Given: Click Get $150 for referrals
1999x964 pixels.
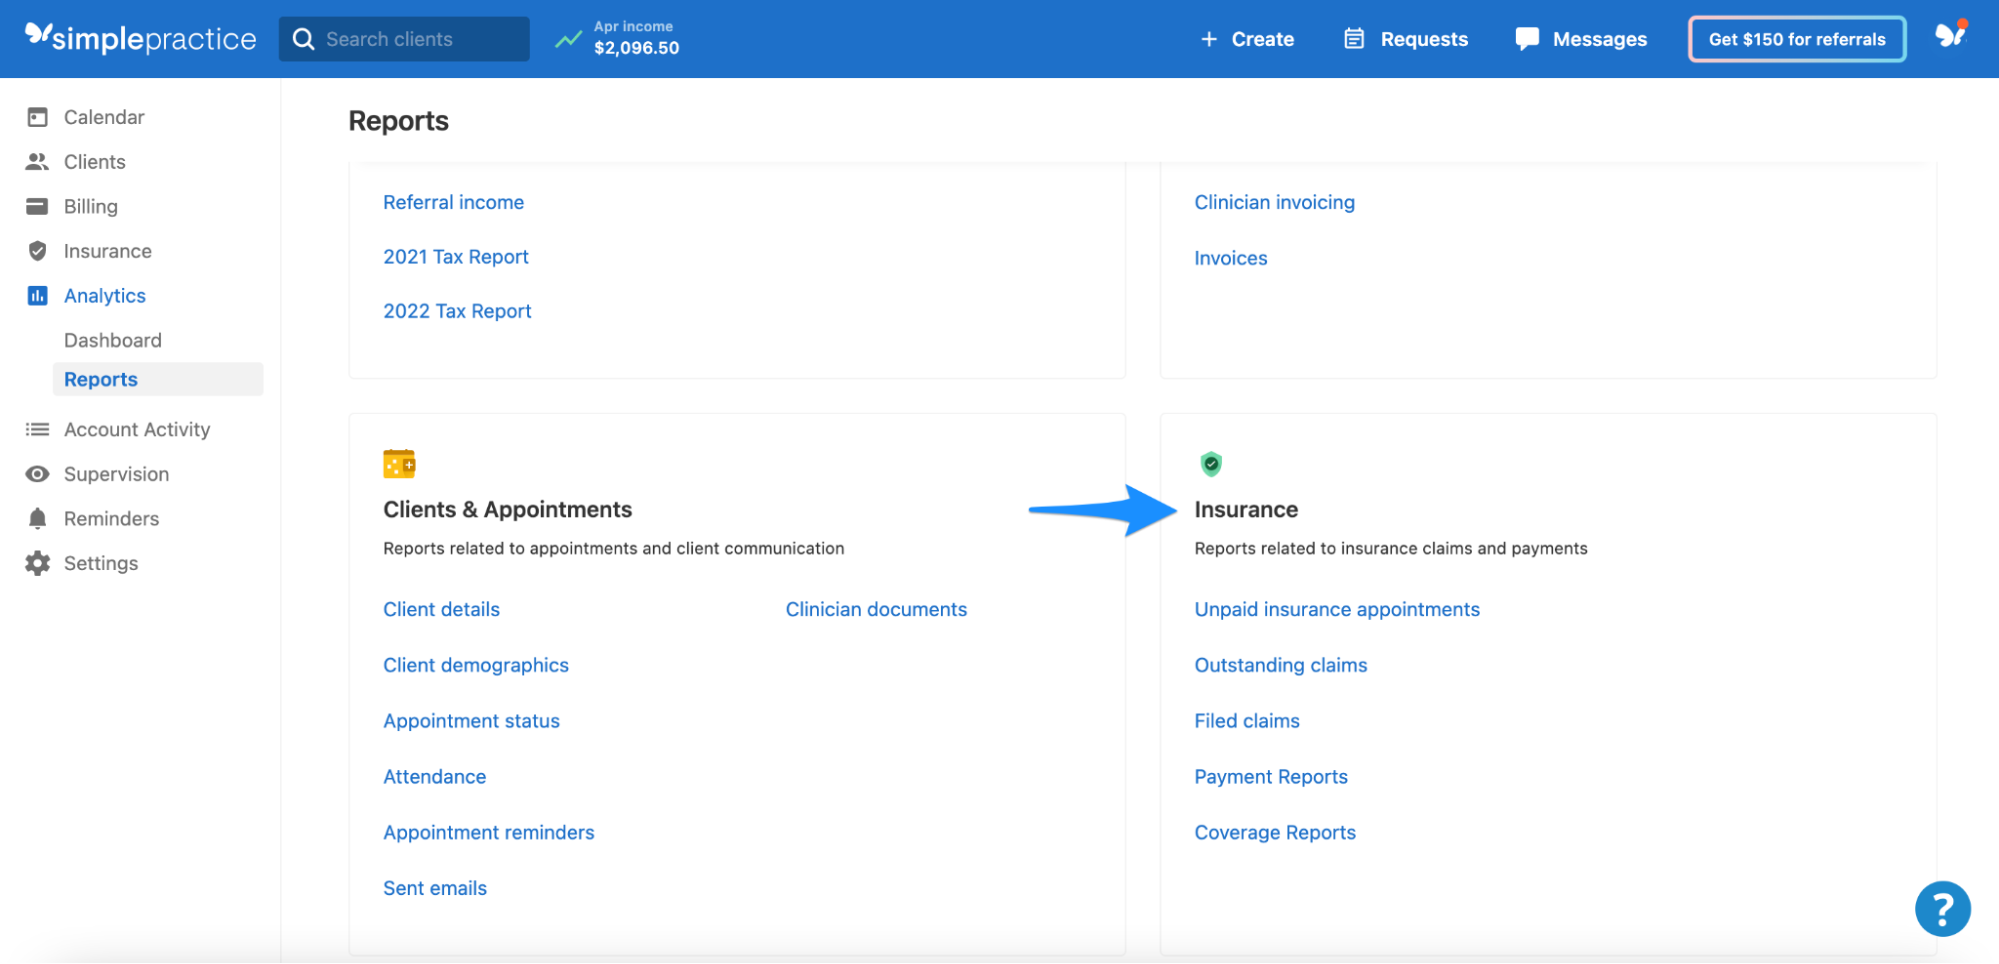Looking at the screenshot, I should (x=1796, y=38).
